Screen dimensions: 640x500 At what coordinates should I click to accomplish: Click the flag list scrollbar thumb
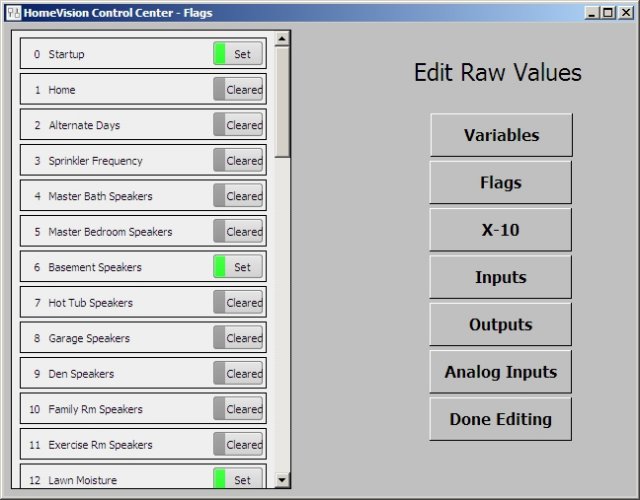pos(282,101)
